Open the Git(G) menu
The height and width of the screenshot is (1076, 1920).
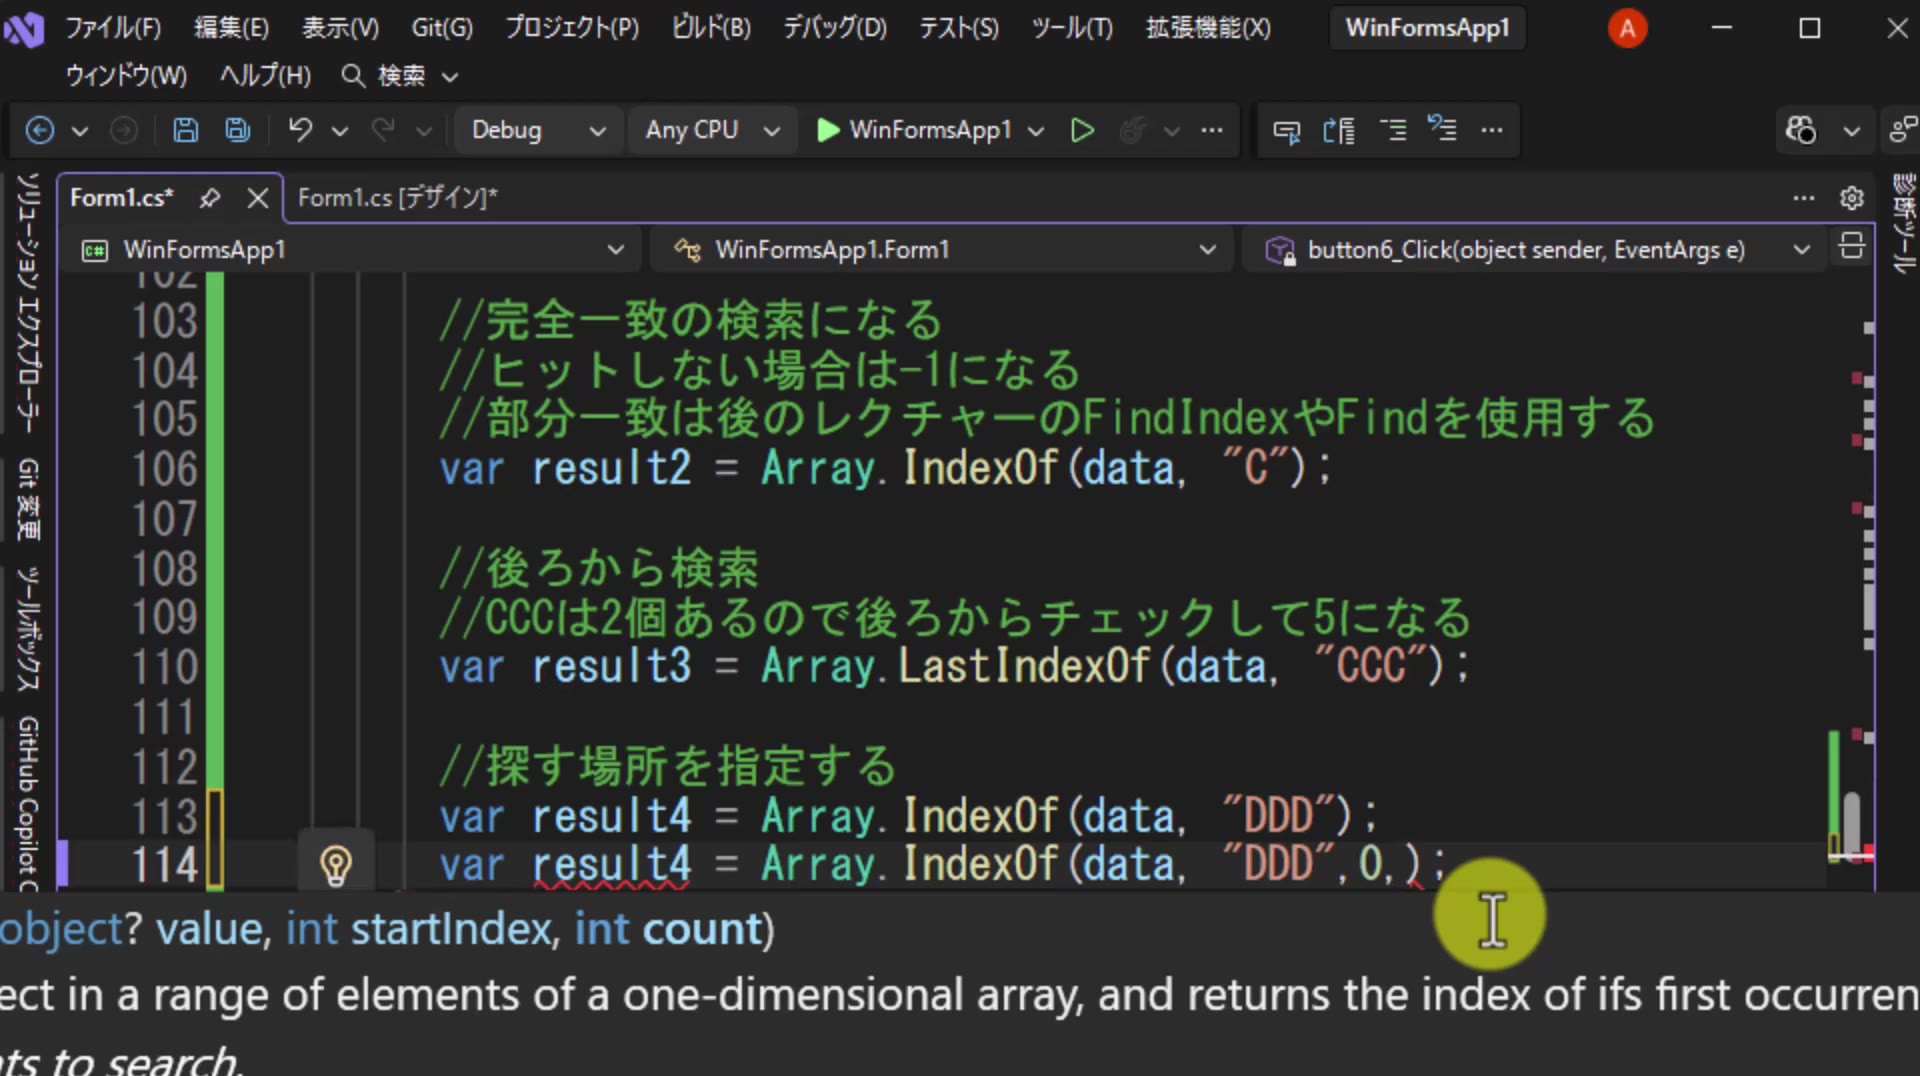(442, 28)
